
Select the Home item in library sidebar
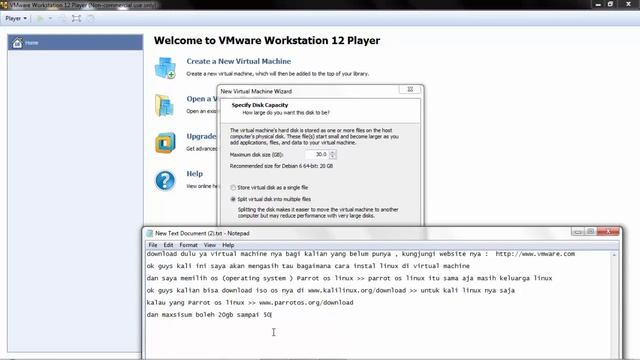point(75,42)
